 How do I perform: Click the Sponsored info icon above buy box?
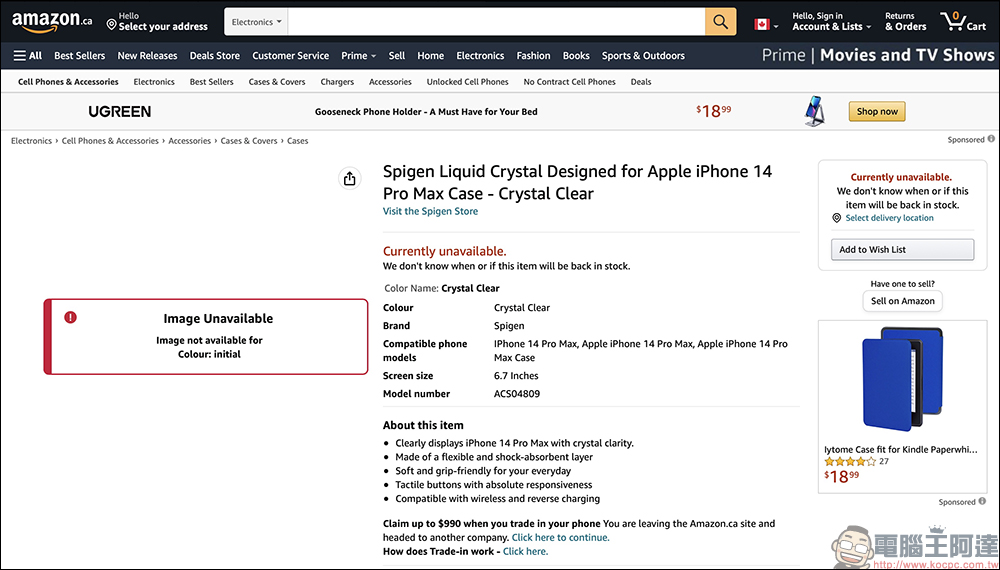pos(991,139)
